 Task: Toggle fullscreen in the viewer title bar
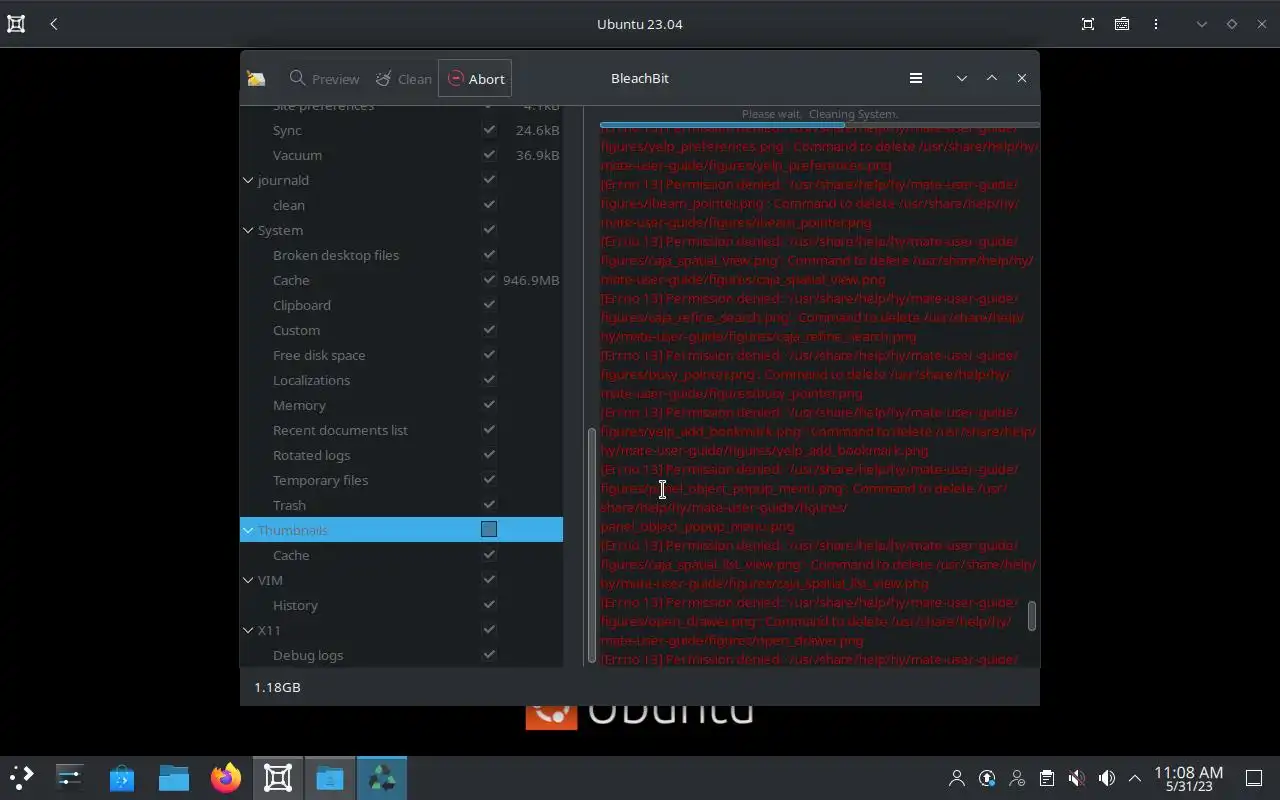pos(1088,24)
